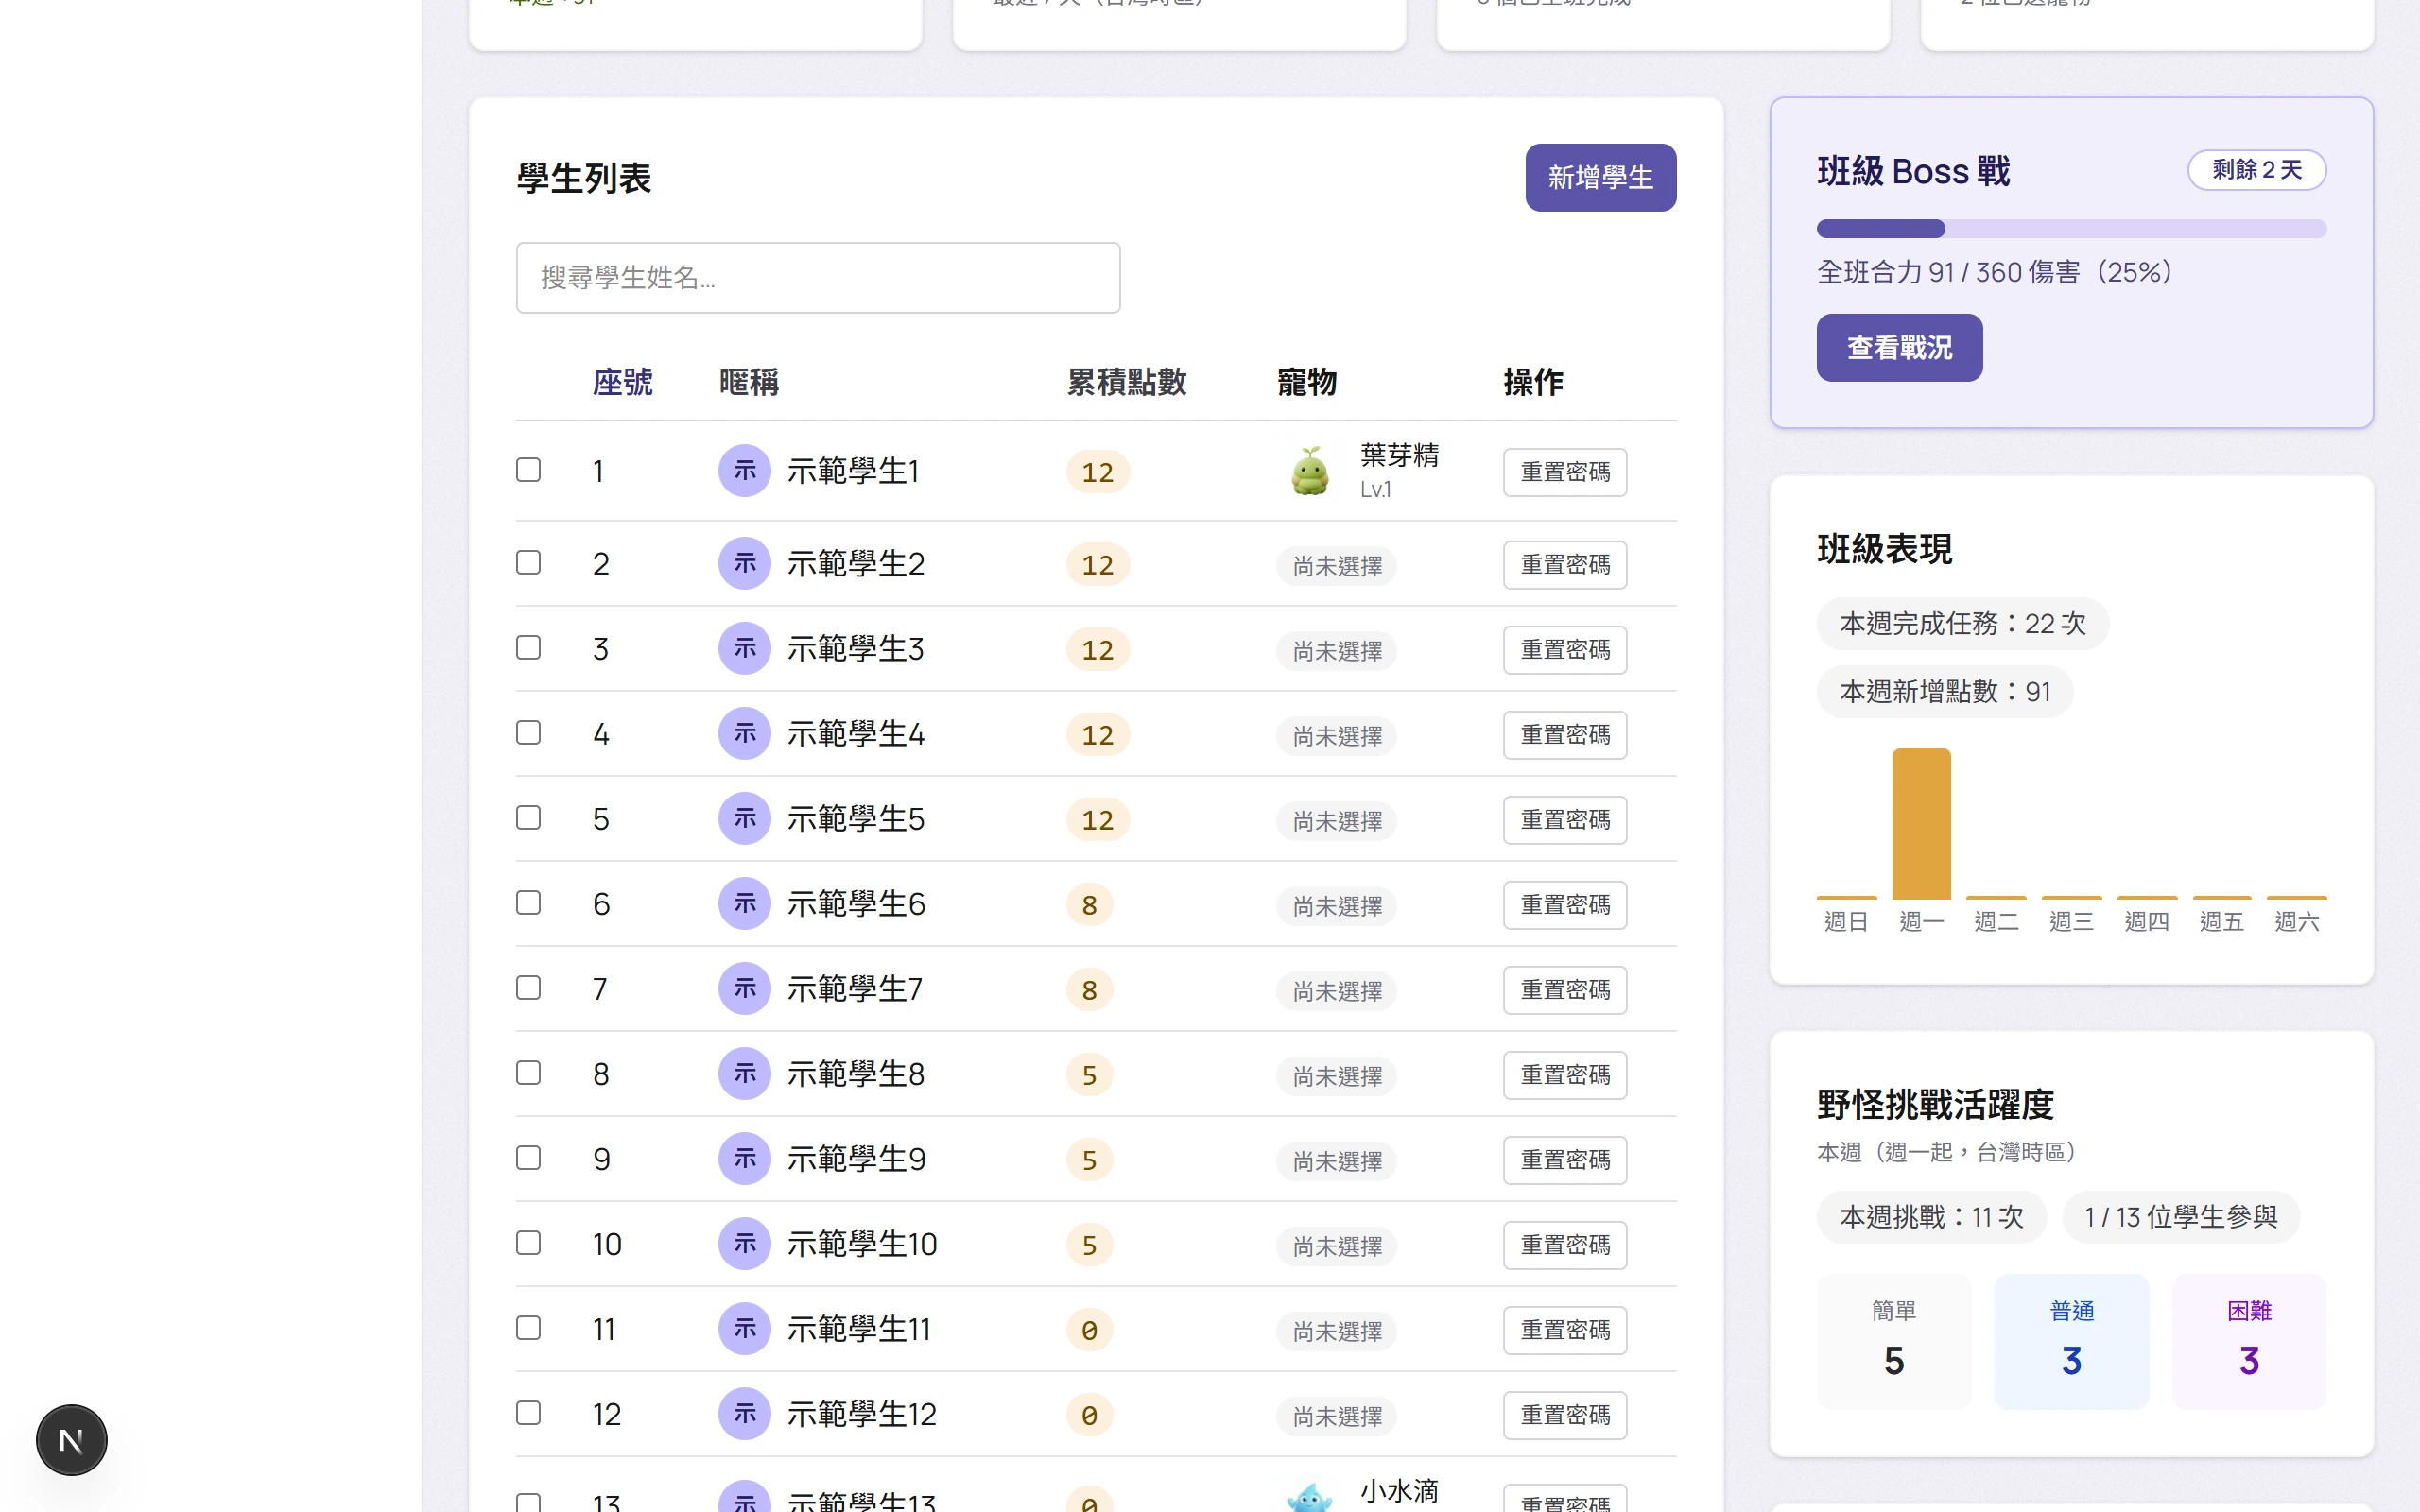This screenshot has height=1512, width=2420.
Task: Select checkbox for 示範學生2
Action: [528, 562]
